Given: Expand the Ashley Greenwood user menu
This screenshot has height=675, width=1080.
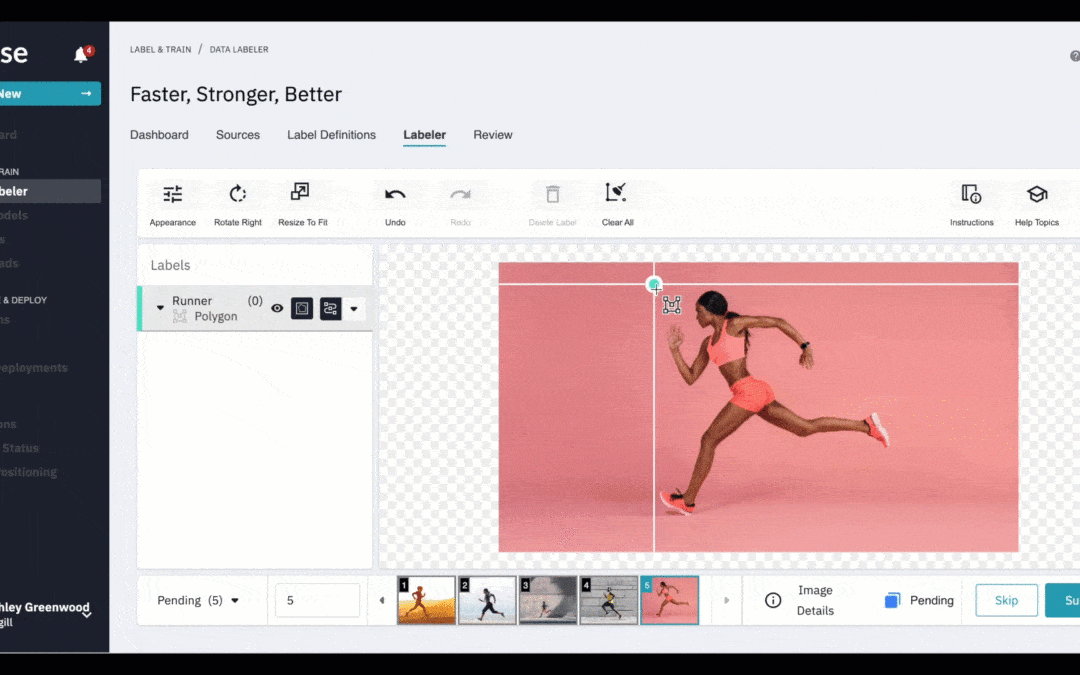Looking at the screenshot, I should (86, 613).
